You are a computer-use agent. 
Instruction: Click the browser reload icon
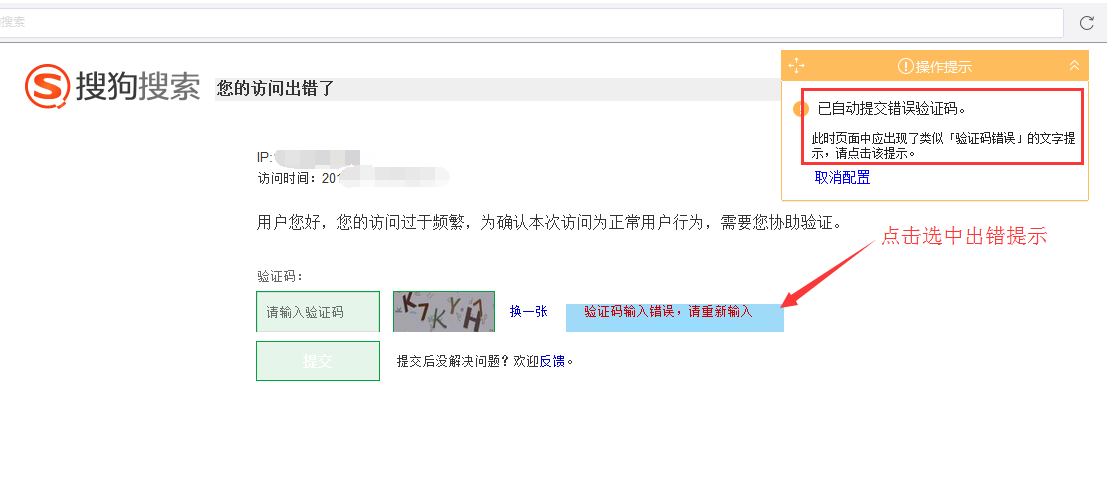coord(1087,23)
